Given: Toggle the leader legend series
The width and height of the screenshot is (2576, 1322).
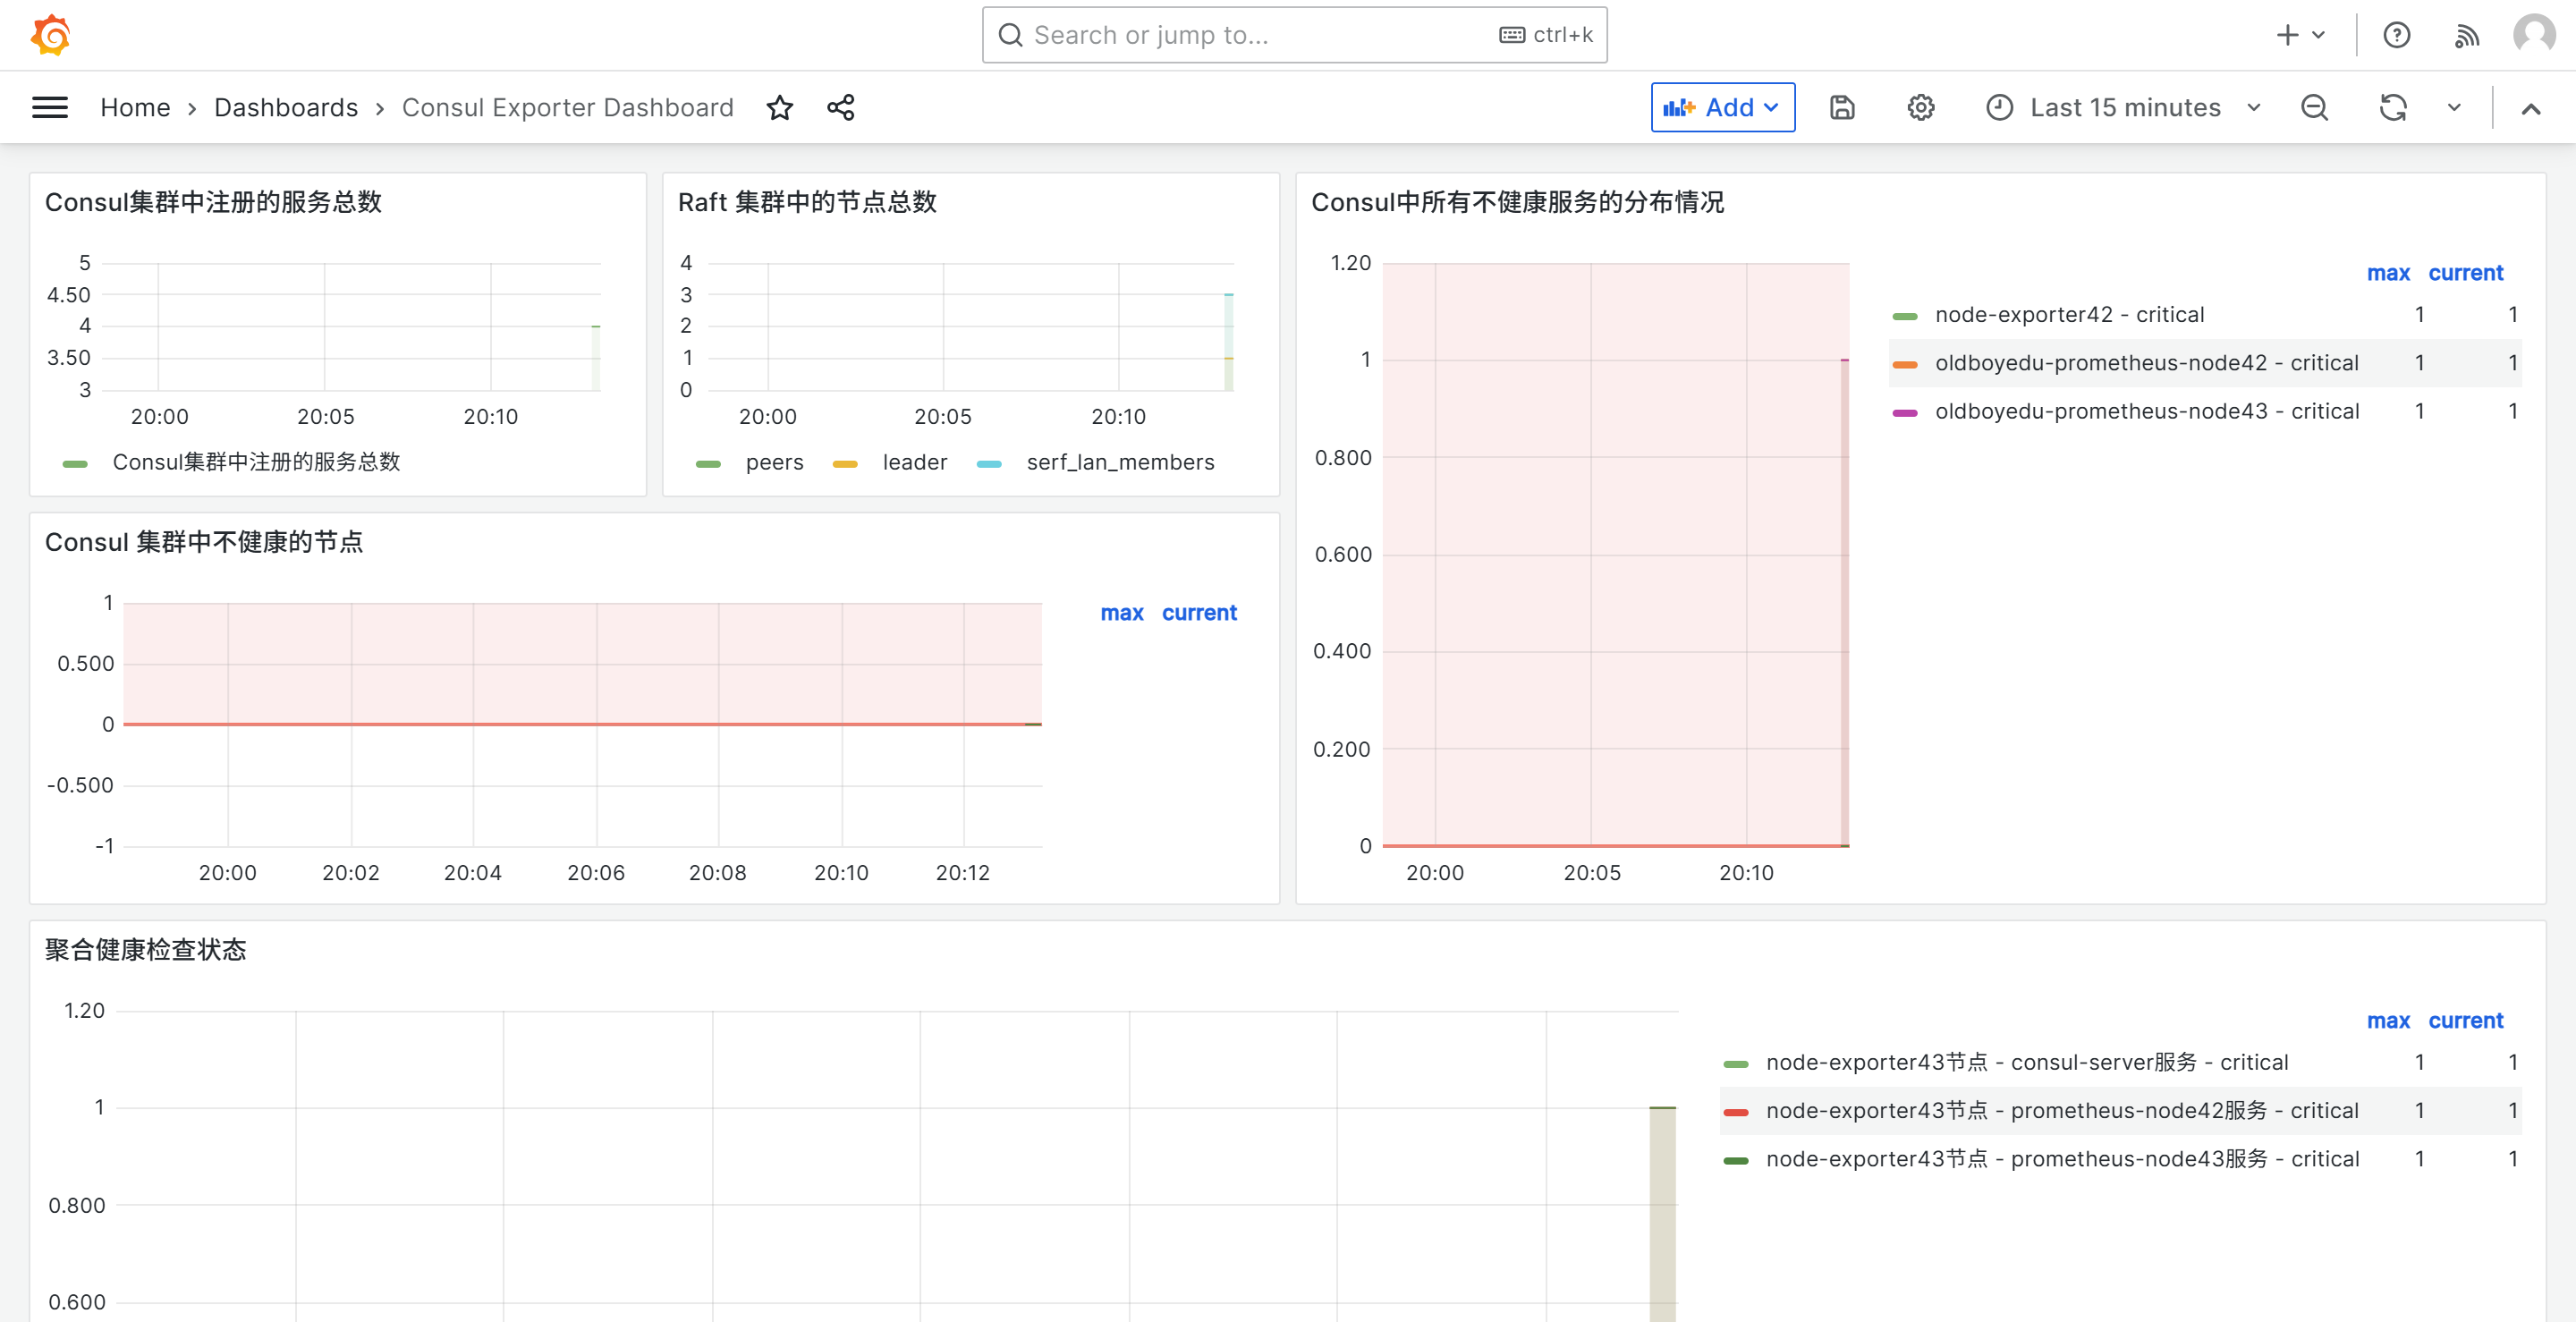Looking at the screenshot, I should [914, 462].
